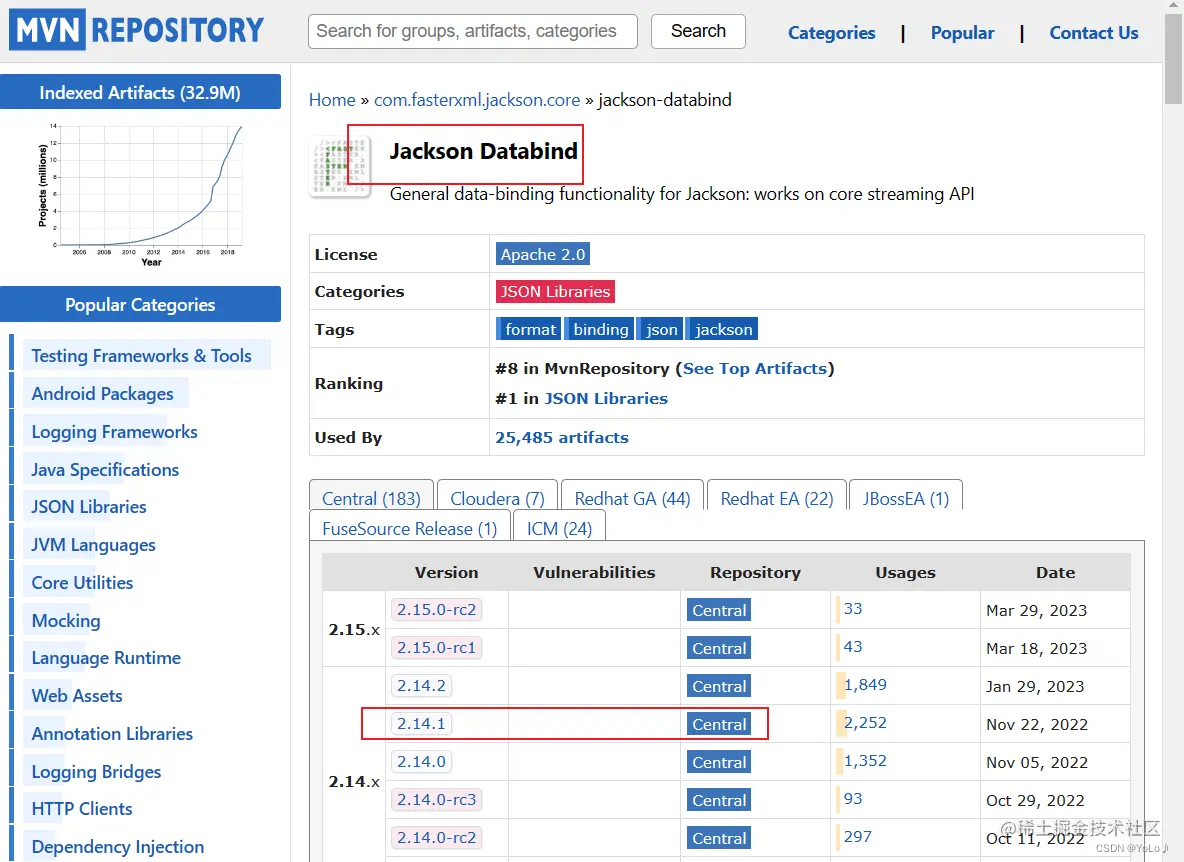This screenshot has width=1184, height=862.
Task: Open Mocking category
Action: (66, 620)
